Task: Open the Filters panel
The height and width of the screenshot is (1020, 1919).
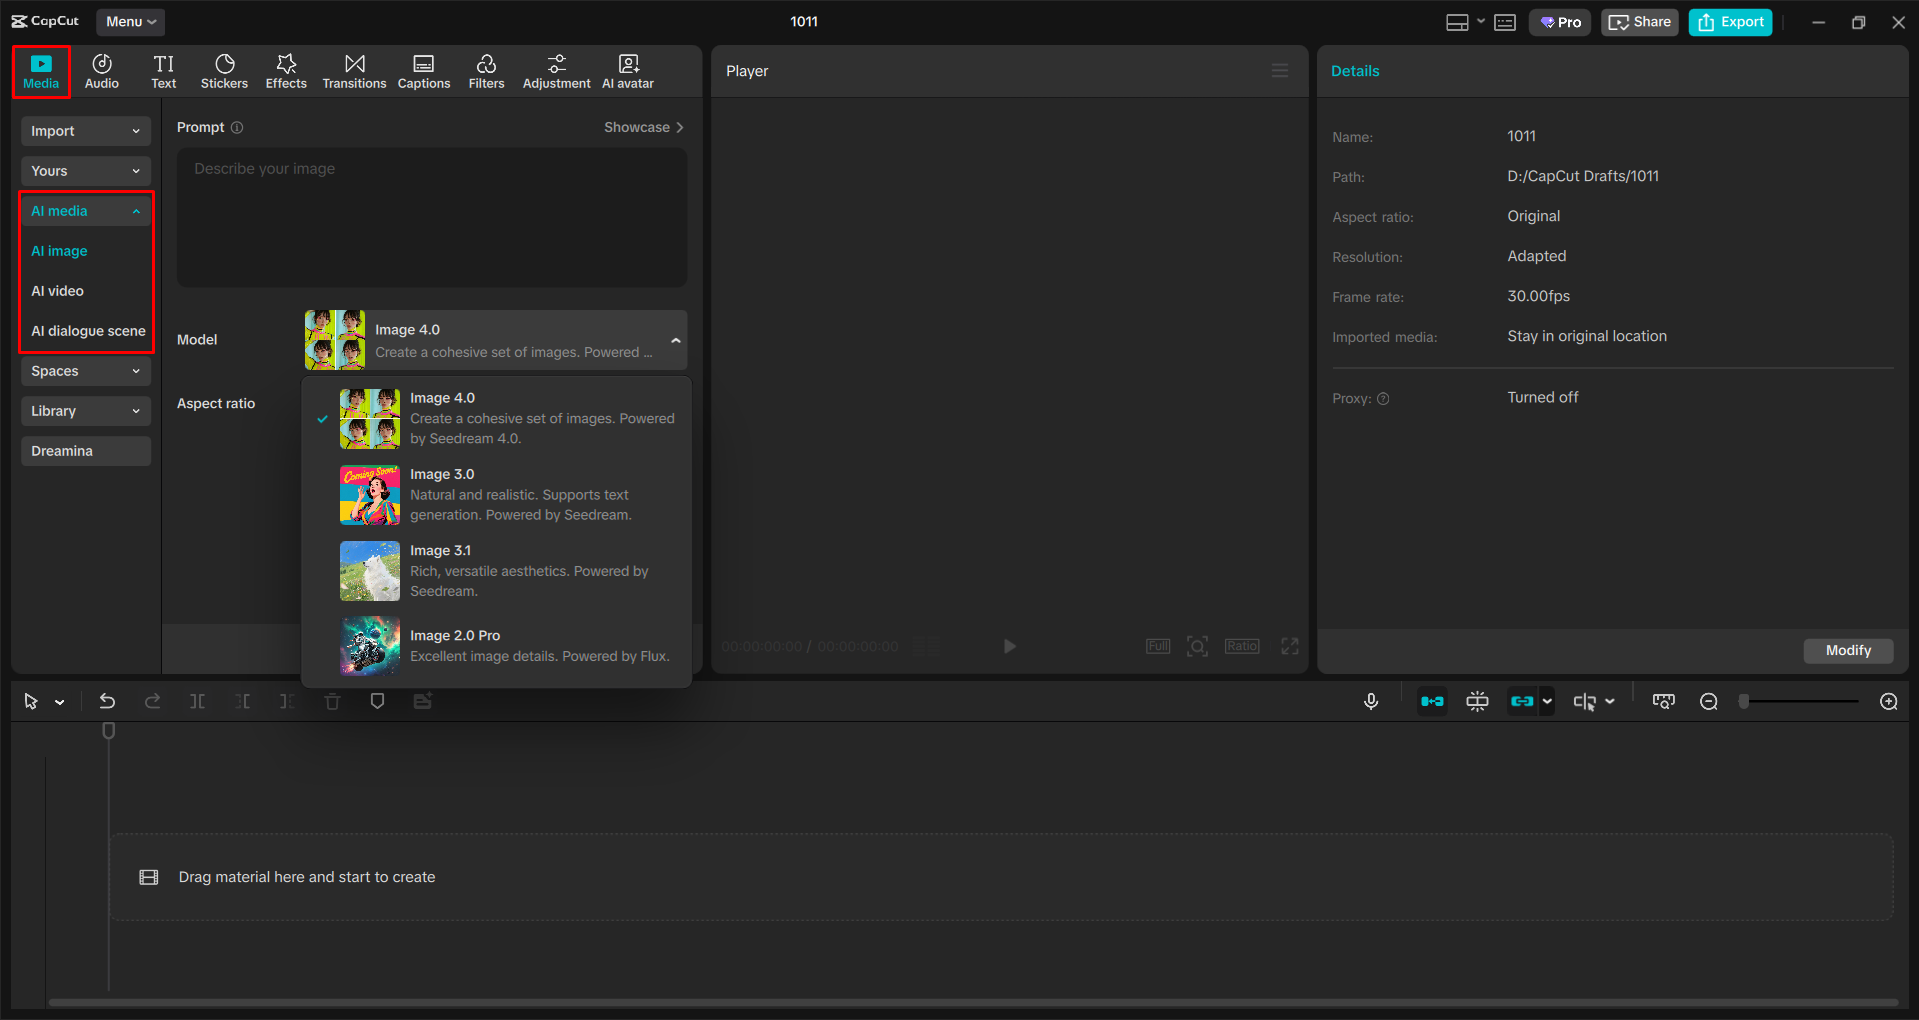Action: [x=486, y=70]
